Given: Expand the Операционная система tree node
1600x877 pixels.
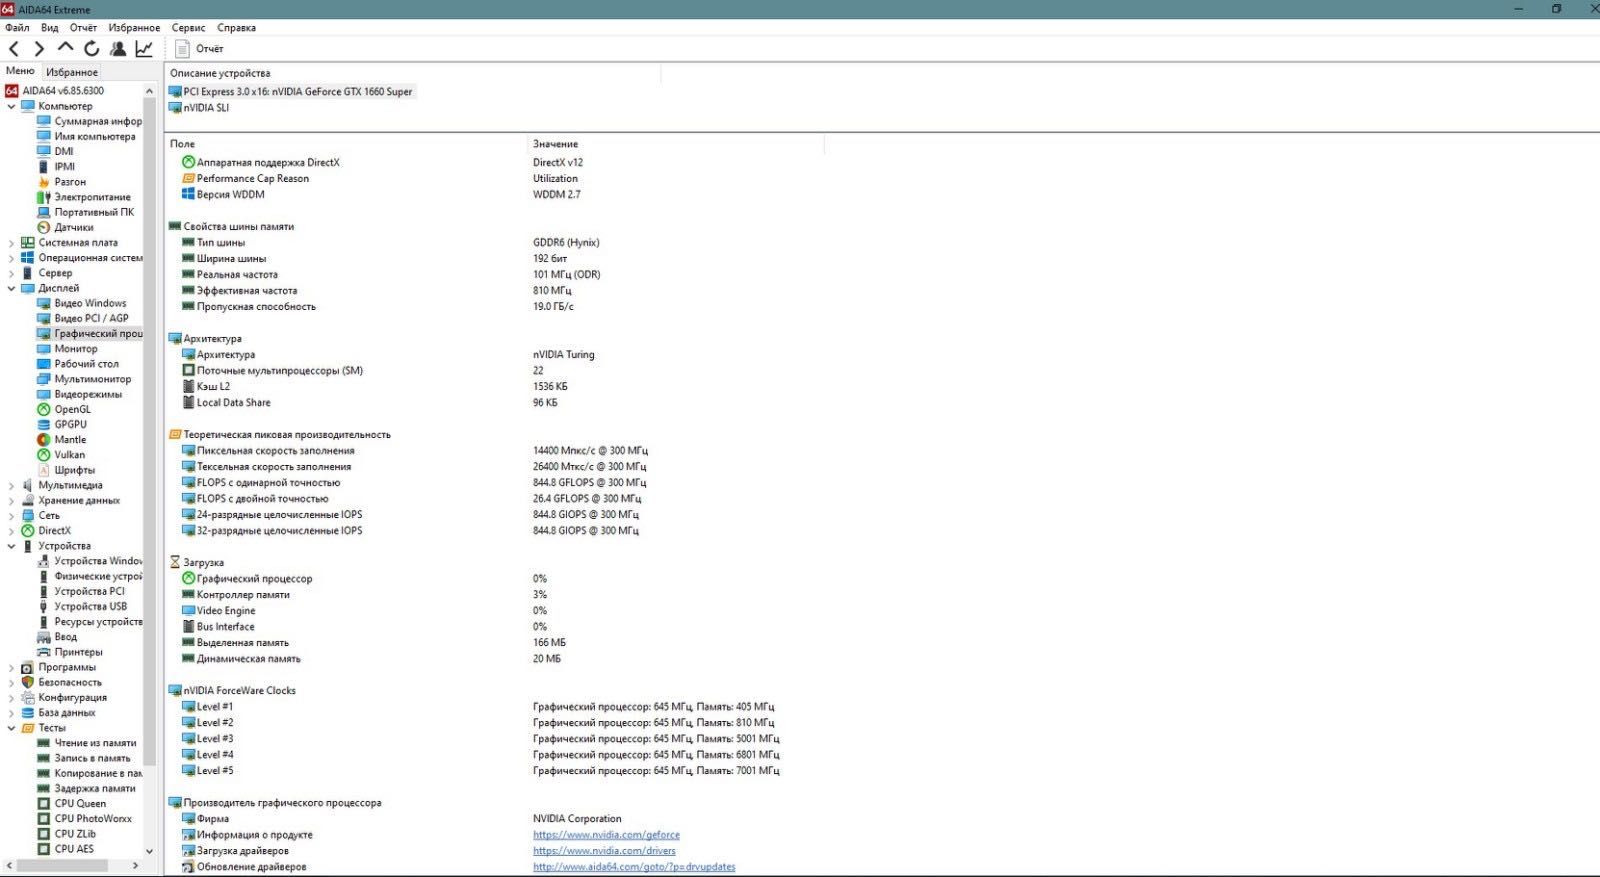Looking at the screenshot, I should [x=11, y=258].
